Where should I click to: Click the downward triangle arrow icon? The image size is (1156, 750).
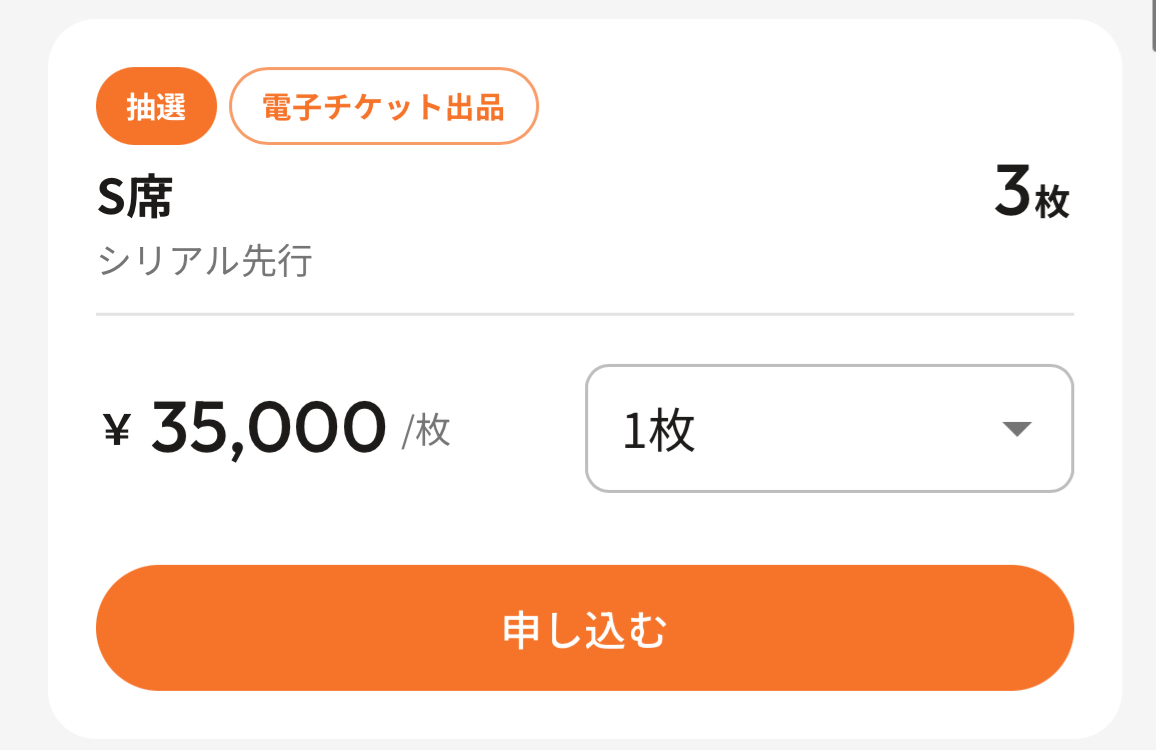[x=1016, y=429]
